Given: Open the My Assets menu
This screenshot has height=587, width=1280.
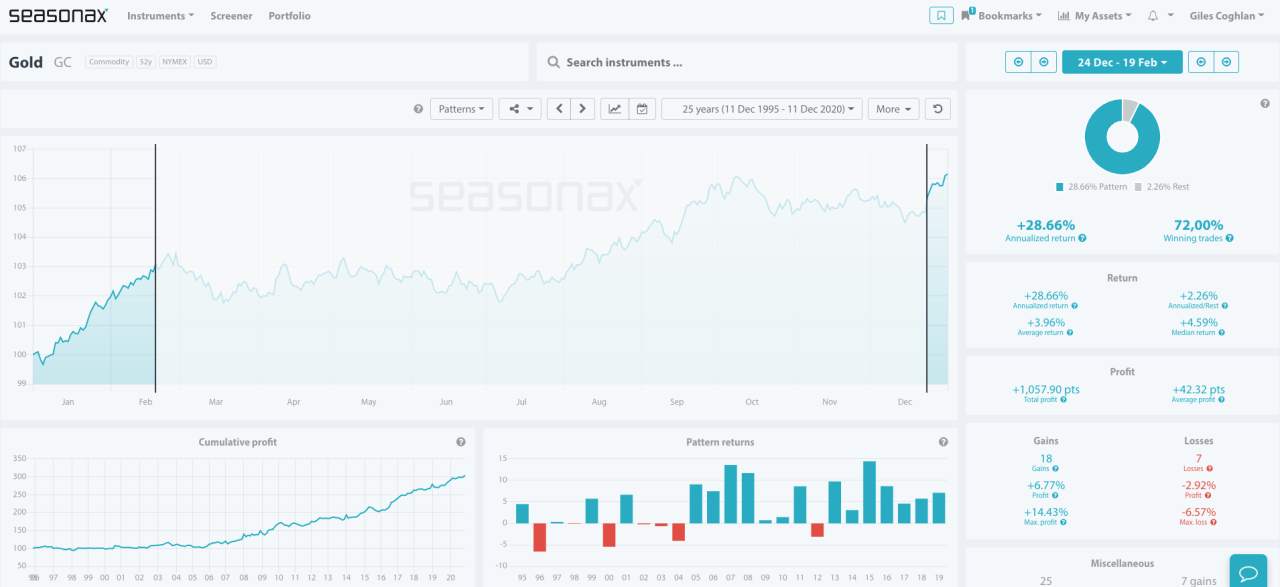Looking at the screenshot, I should click(x=1095, y=16).
